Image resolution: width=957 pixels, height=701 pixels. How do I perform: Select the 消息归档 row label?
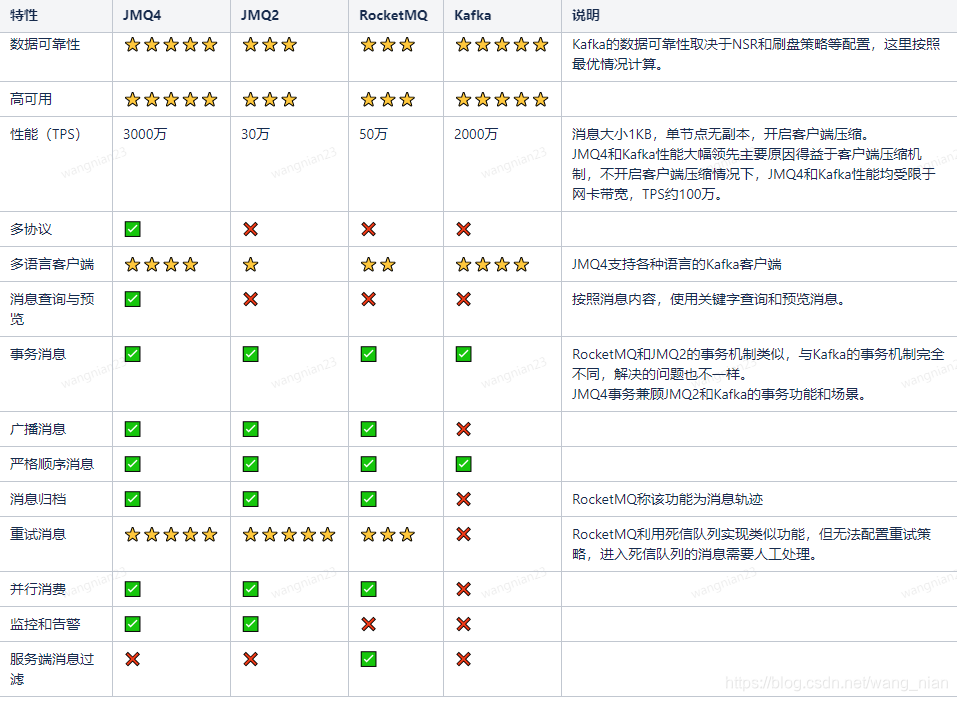[x=38, y=499]
